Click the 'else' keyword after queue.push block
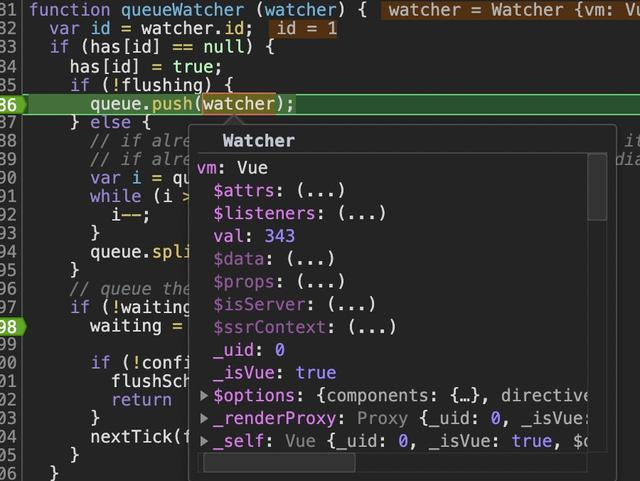 click(110, 122)
